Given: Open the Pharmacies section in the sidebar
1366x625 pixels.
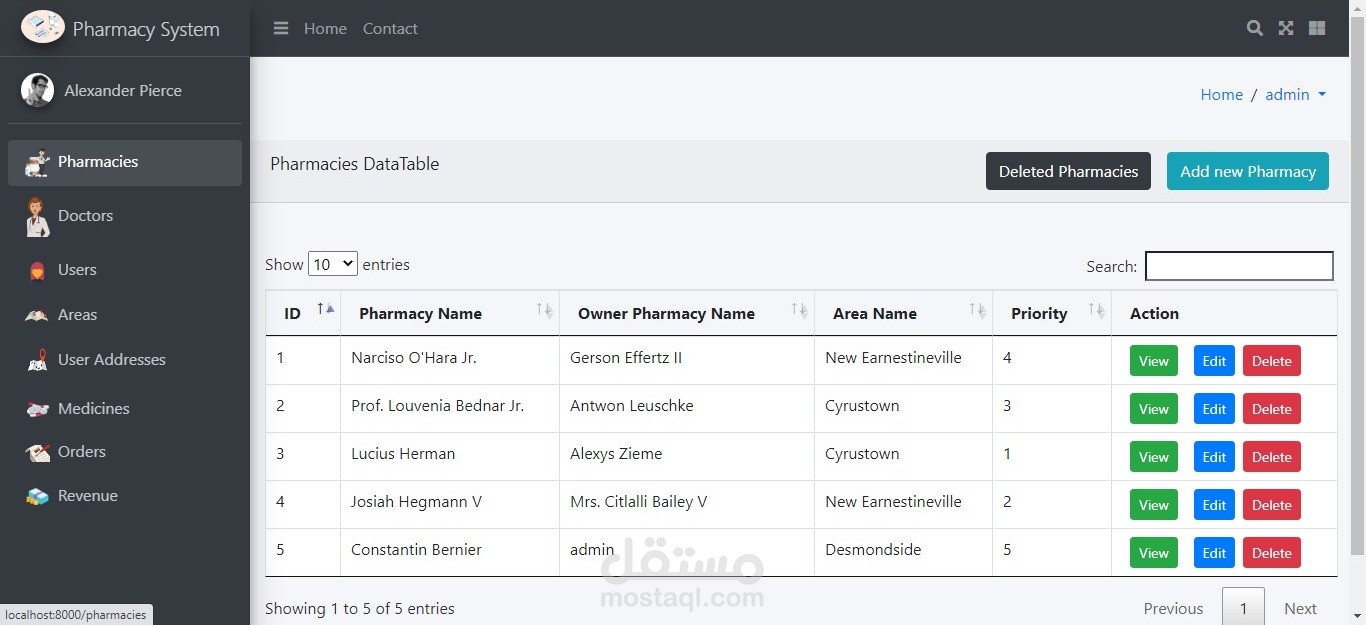Looking at the screenshot, I should (x=98, y=161).
